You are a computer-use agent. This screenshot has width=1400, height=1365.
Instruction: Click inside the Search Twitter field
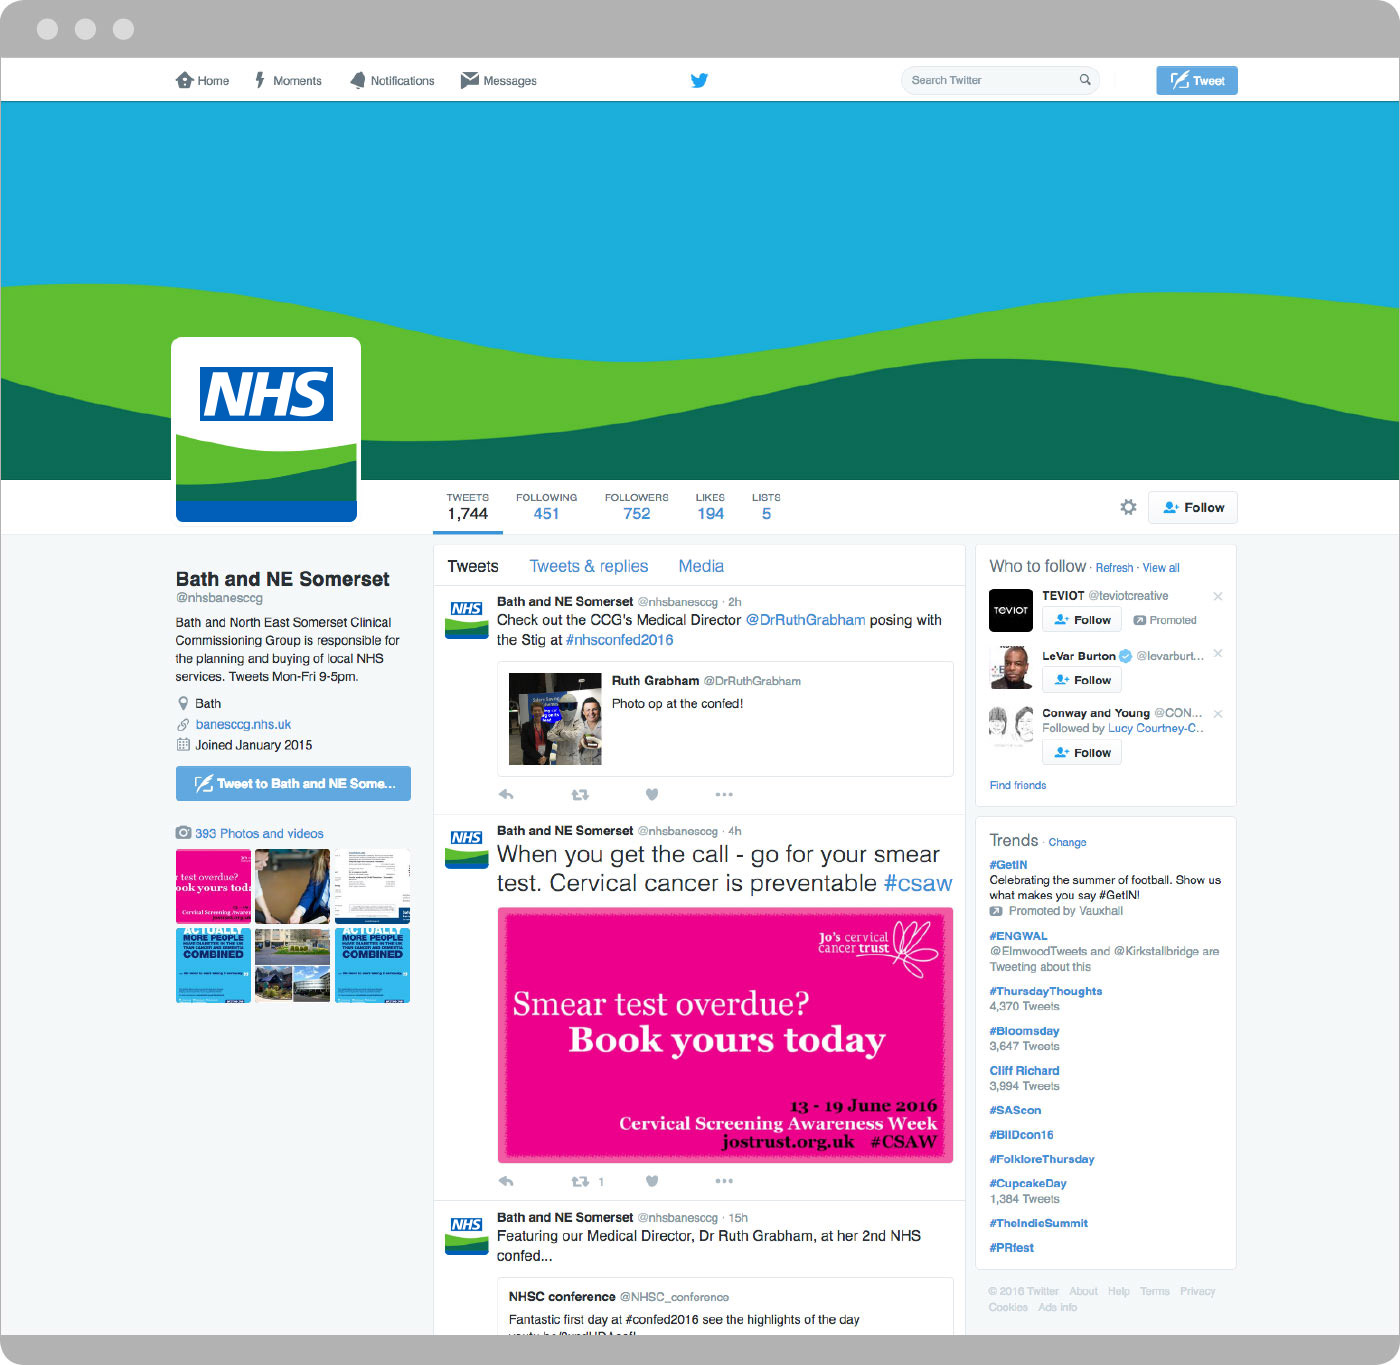(1000, 80)
